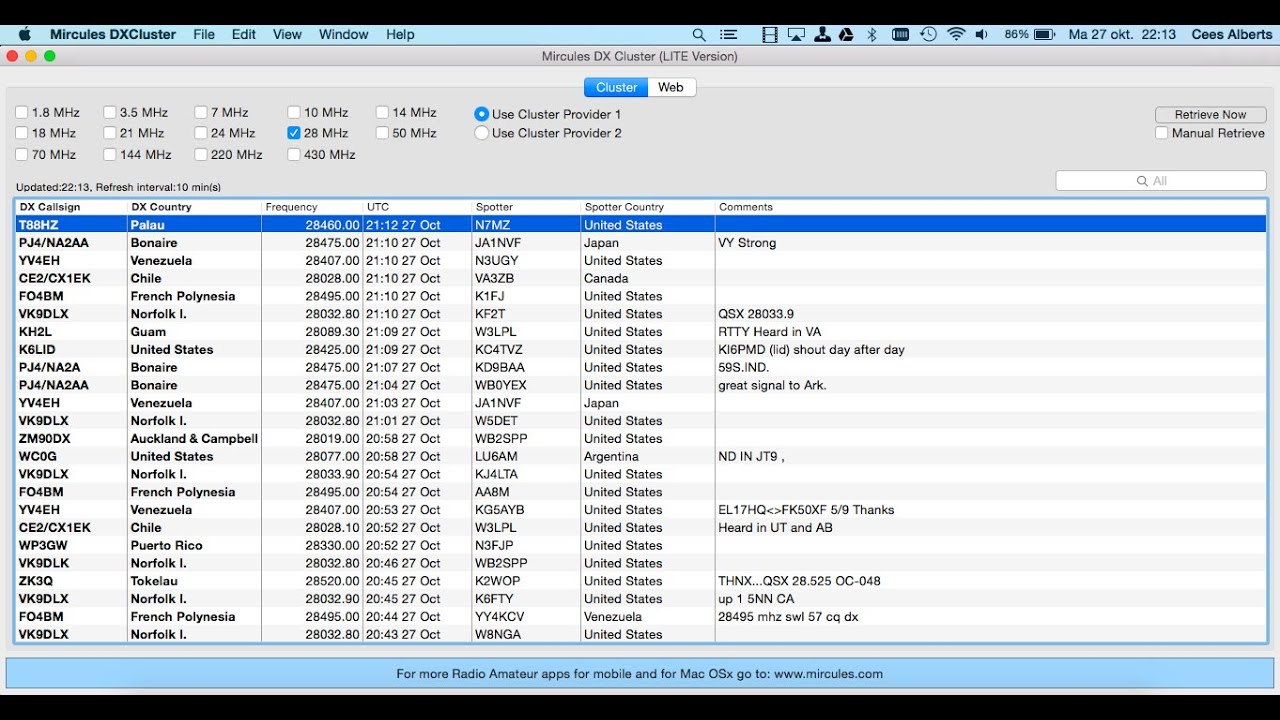This screenshot has height=720, width=1280.
Task: Open the Window menu
Action: coord(344,34)
